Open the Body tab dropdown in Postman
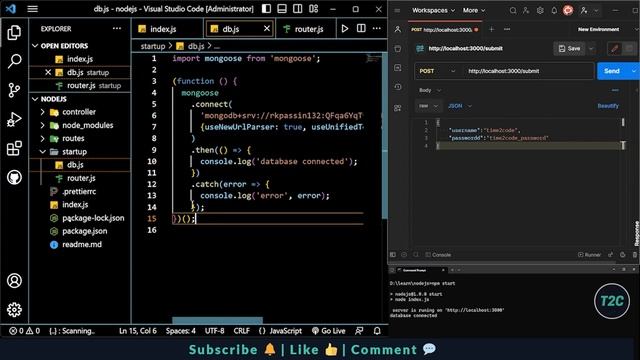This screenshot has height=360, width=640. pos(430,90)
